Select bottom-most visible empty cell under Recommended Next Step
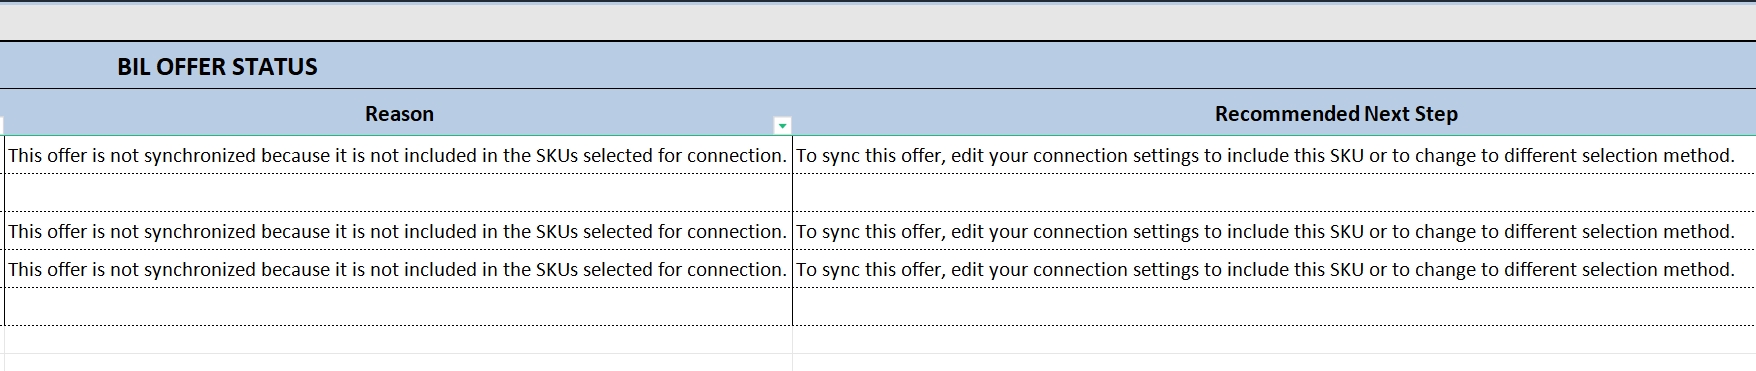1756x371 pixels. tap(1274, 363)
